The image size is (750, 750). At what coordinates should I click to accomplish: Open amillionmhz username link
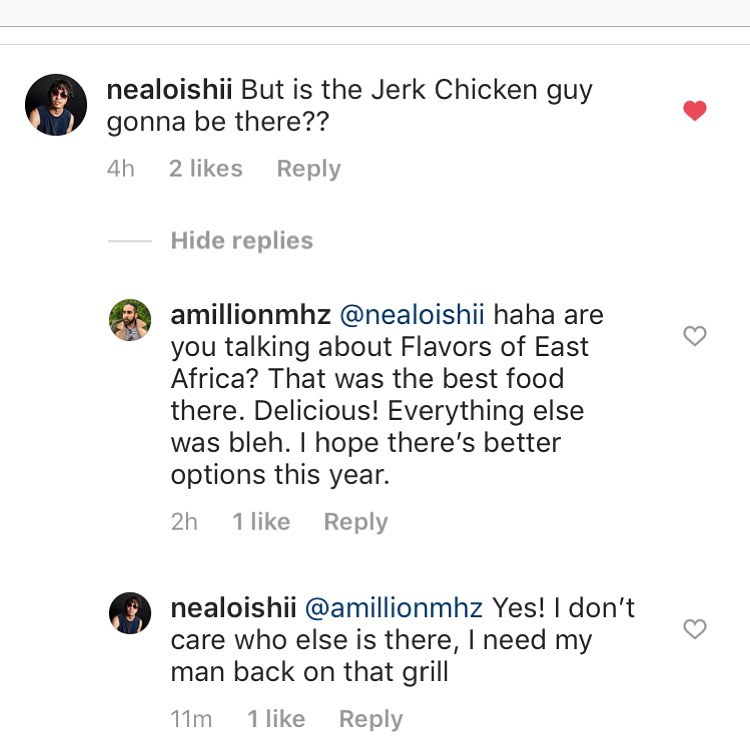(x=250, y=315)
